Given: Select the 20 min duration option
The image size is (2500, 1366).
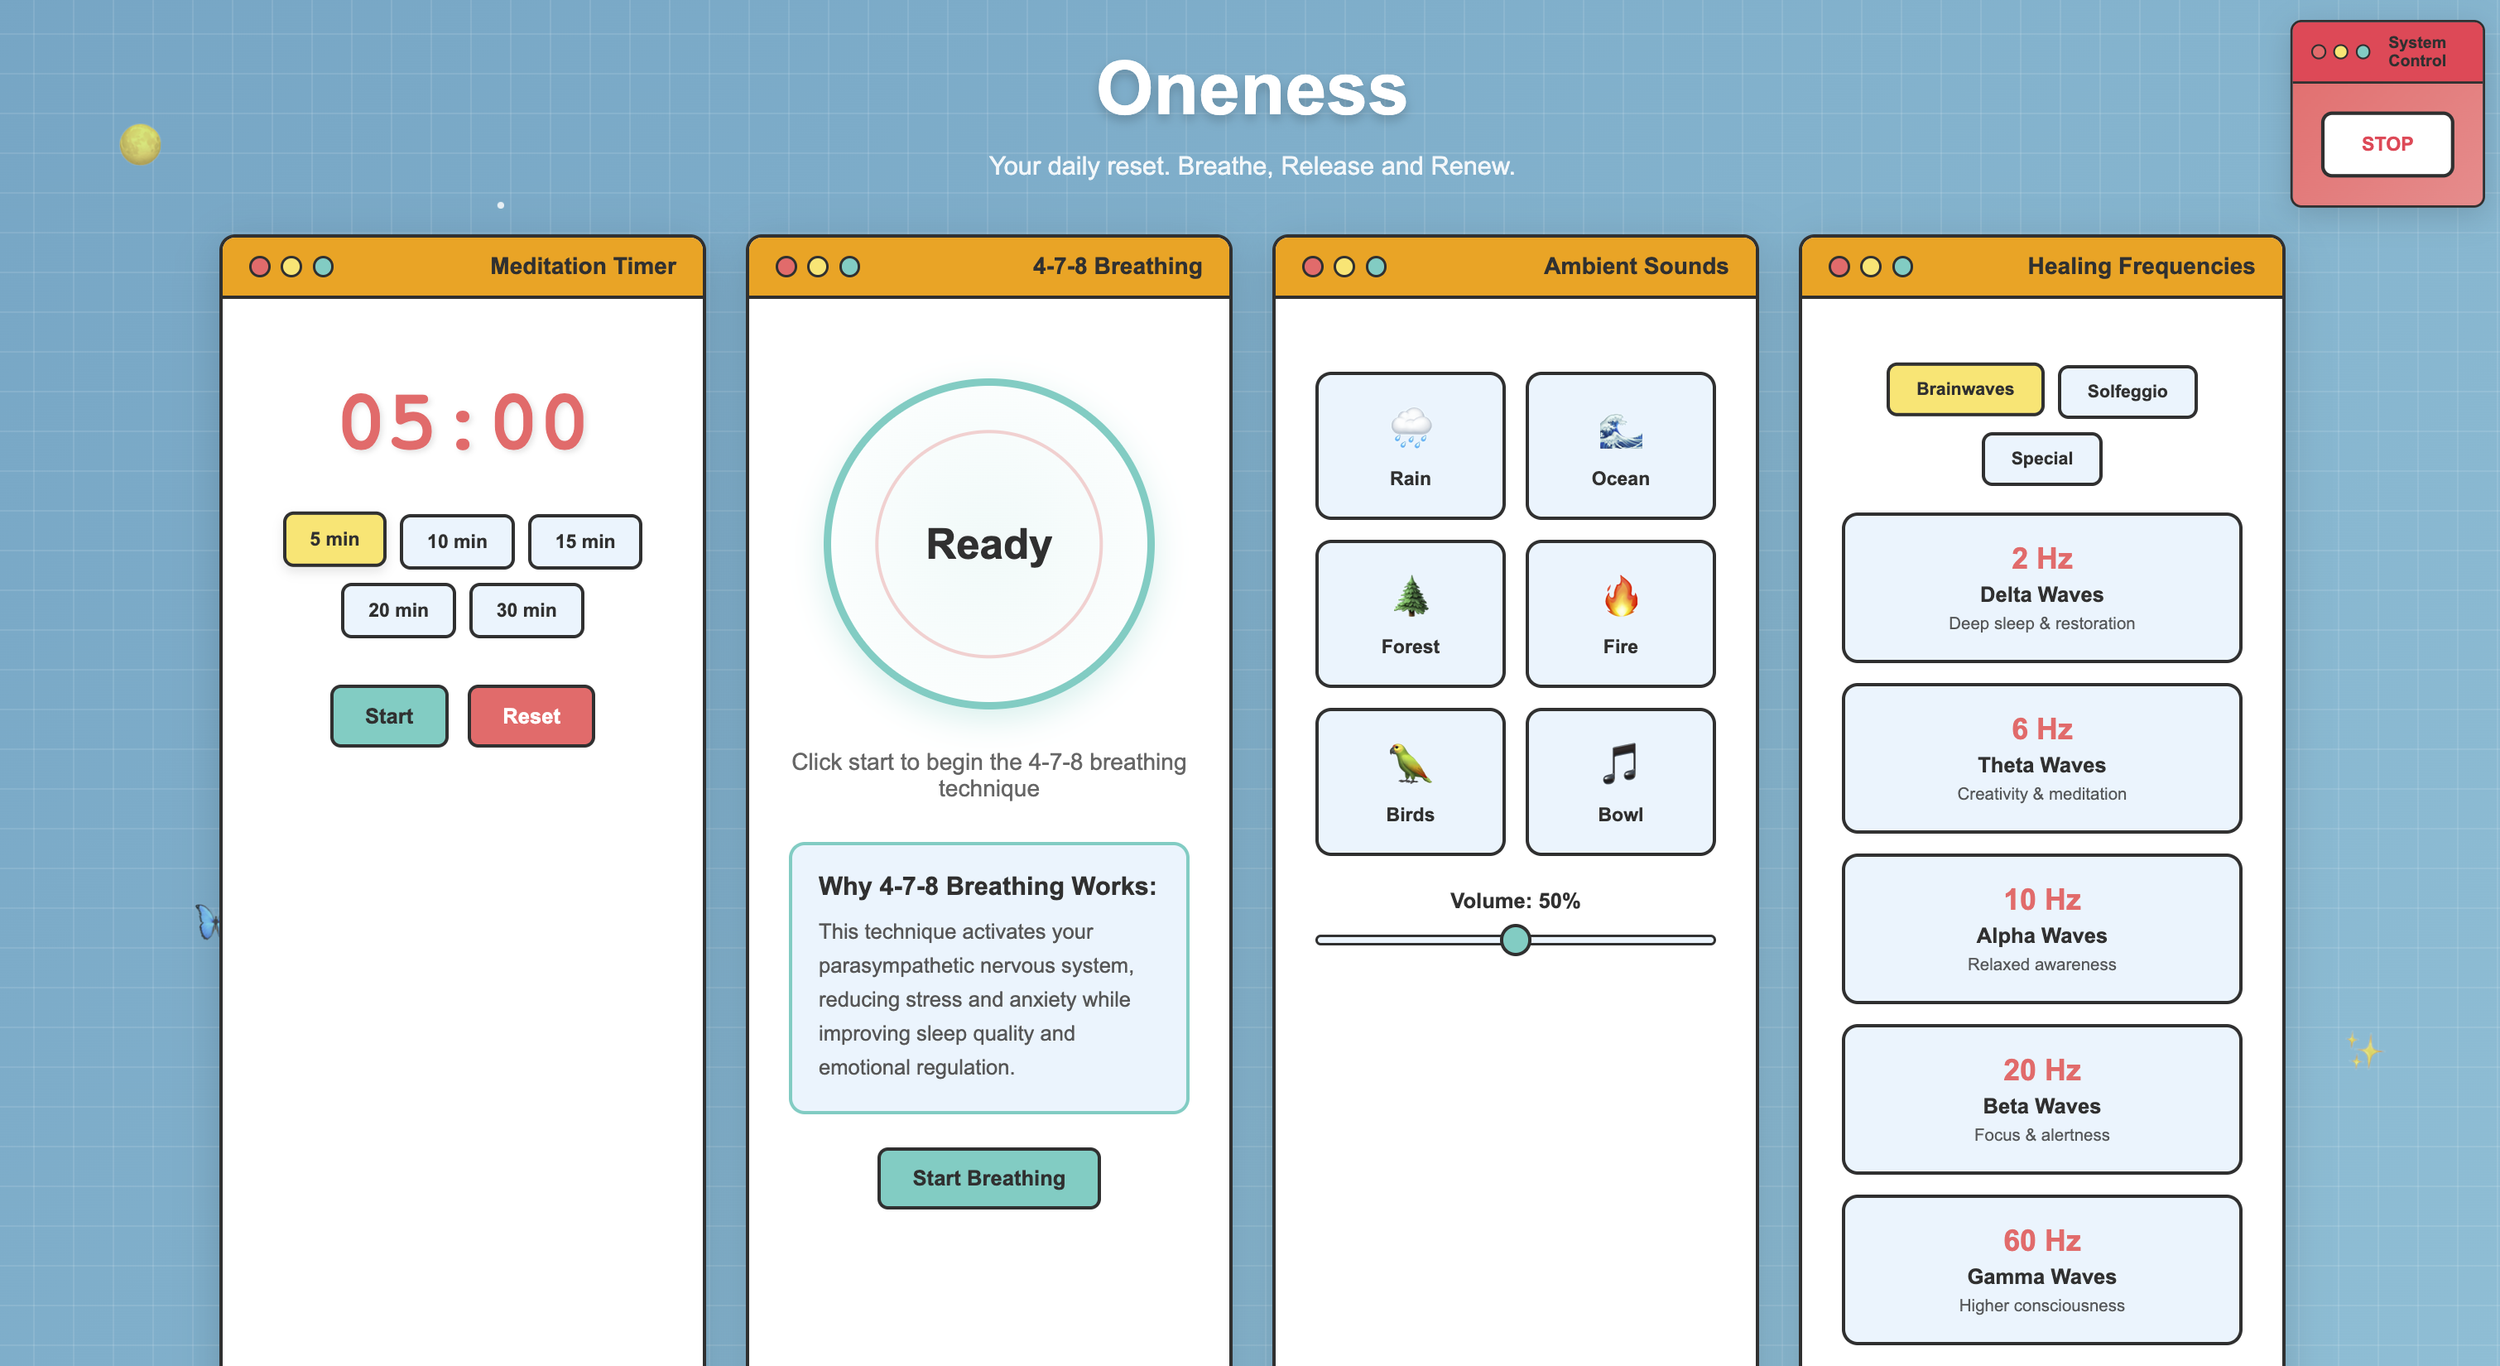Looking at the screenshot, I should coord(398,610).
